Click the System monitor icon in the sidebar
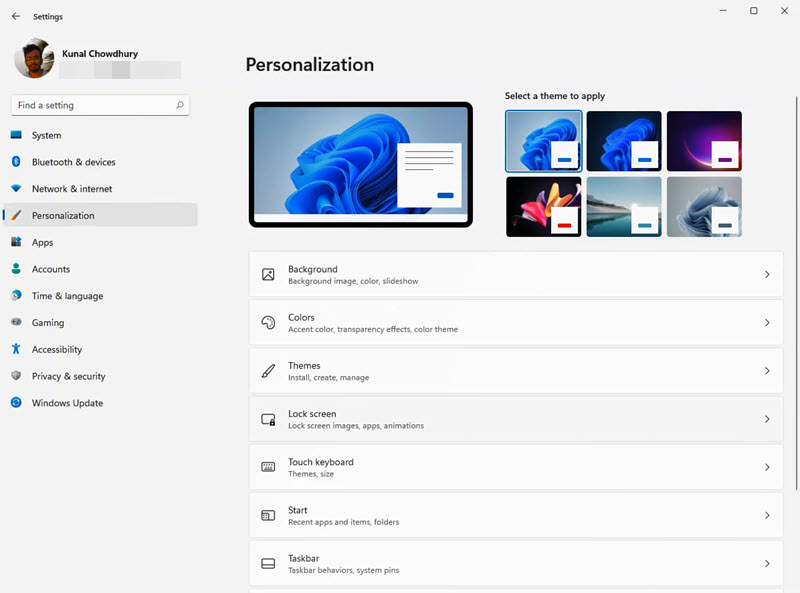The width and height of the screenshot is (800, 593). click(x=16, y=135)
